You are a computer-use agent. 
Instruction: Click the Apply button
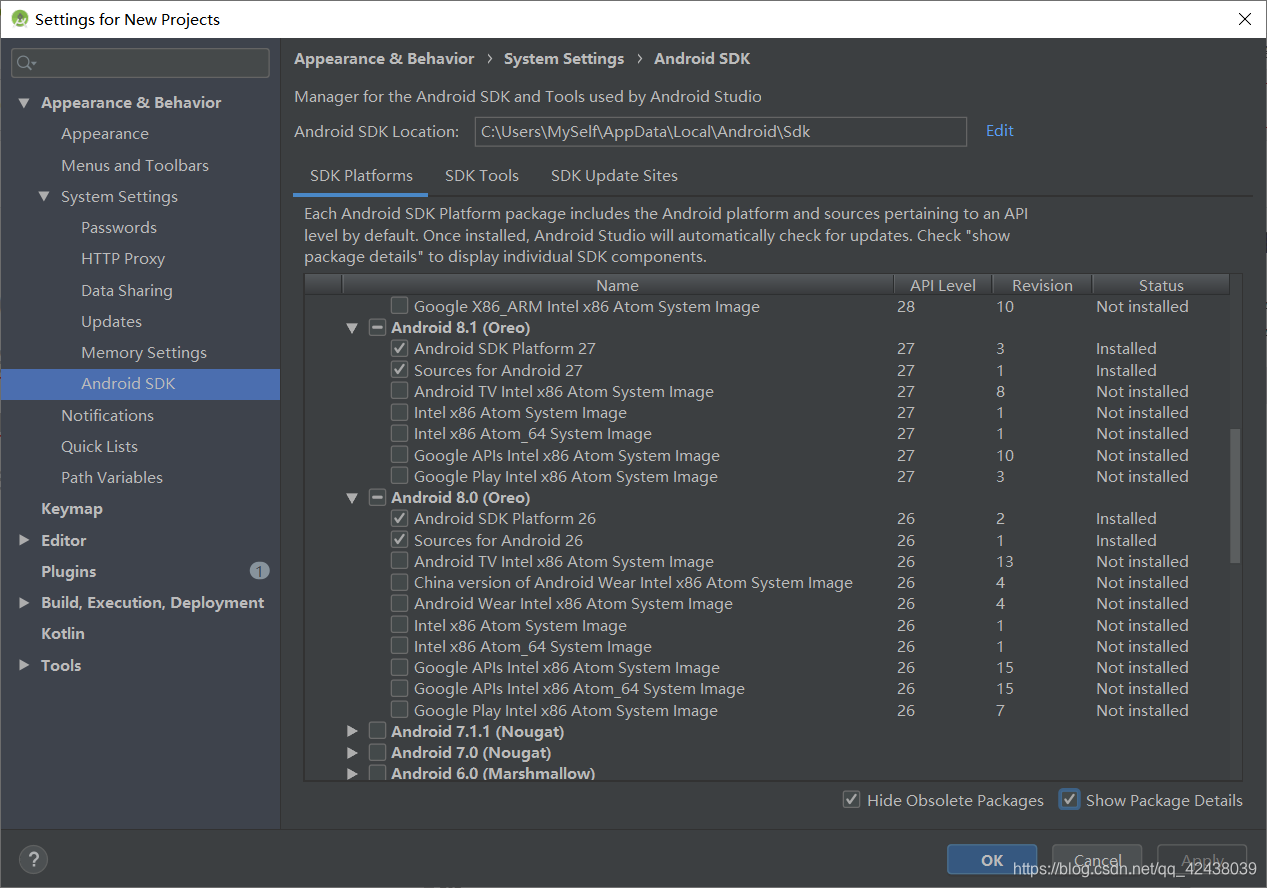point(1202,860)
